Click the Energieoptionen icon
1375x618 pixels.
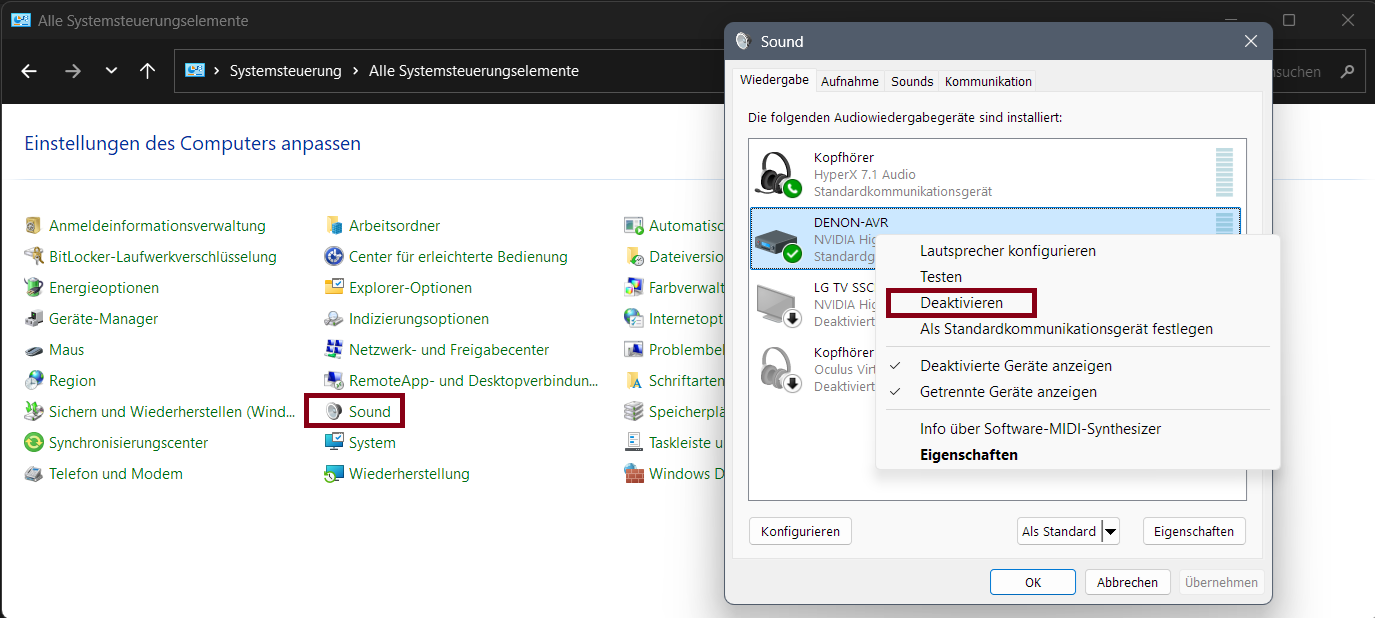[34, 288]
